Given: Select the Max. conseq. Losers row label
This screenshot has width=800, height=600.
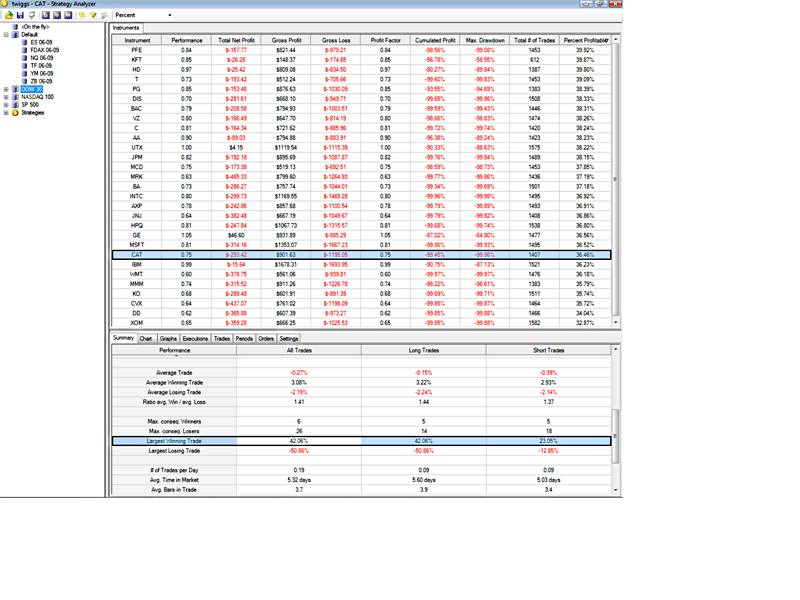Looking at the screenshot, I should (x=174, y=432).
